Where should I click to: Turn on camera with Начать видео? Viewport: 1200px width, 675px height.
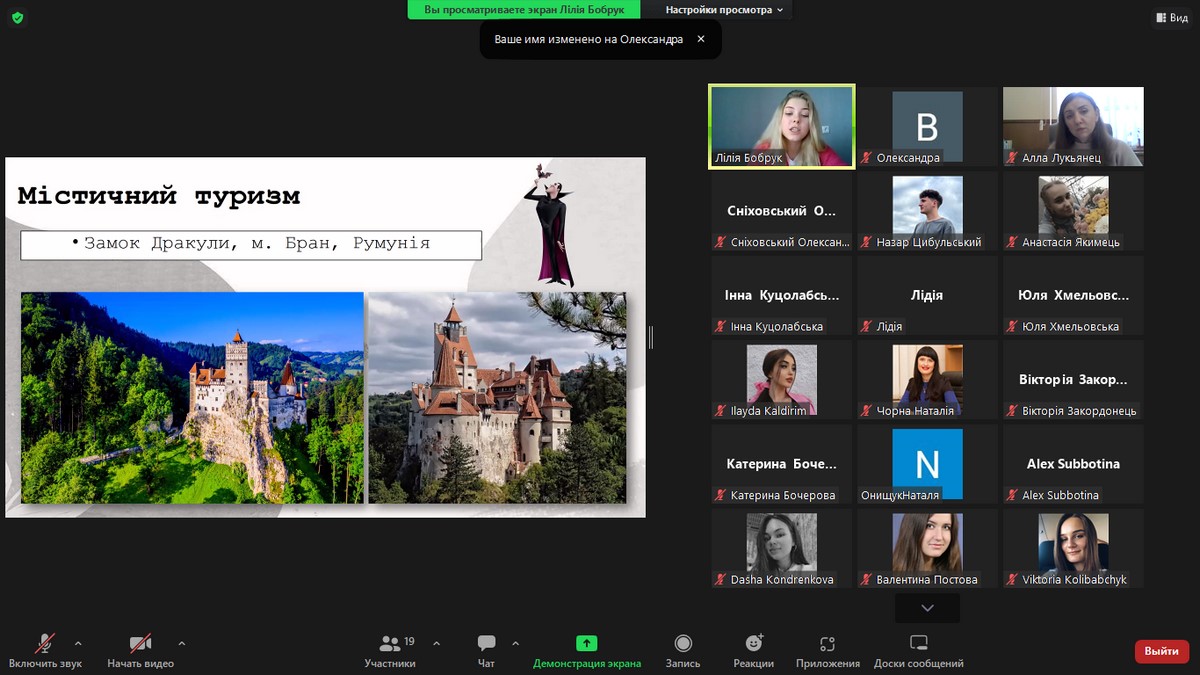[x=140, y=650]
